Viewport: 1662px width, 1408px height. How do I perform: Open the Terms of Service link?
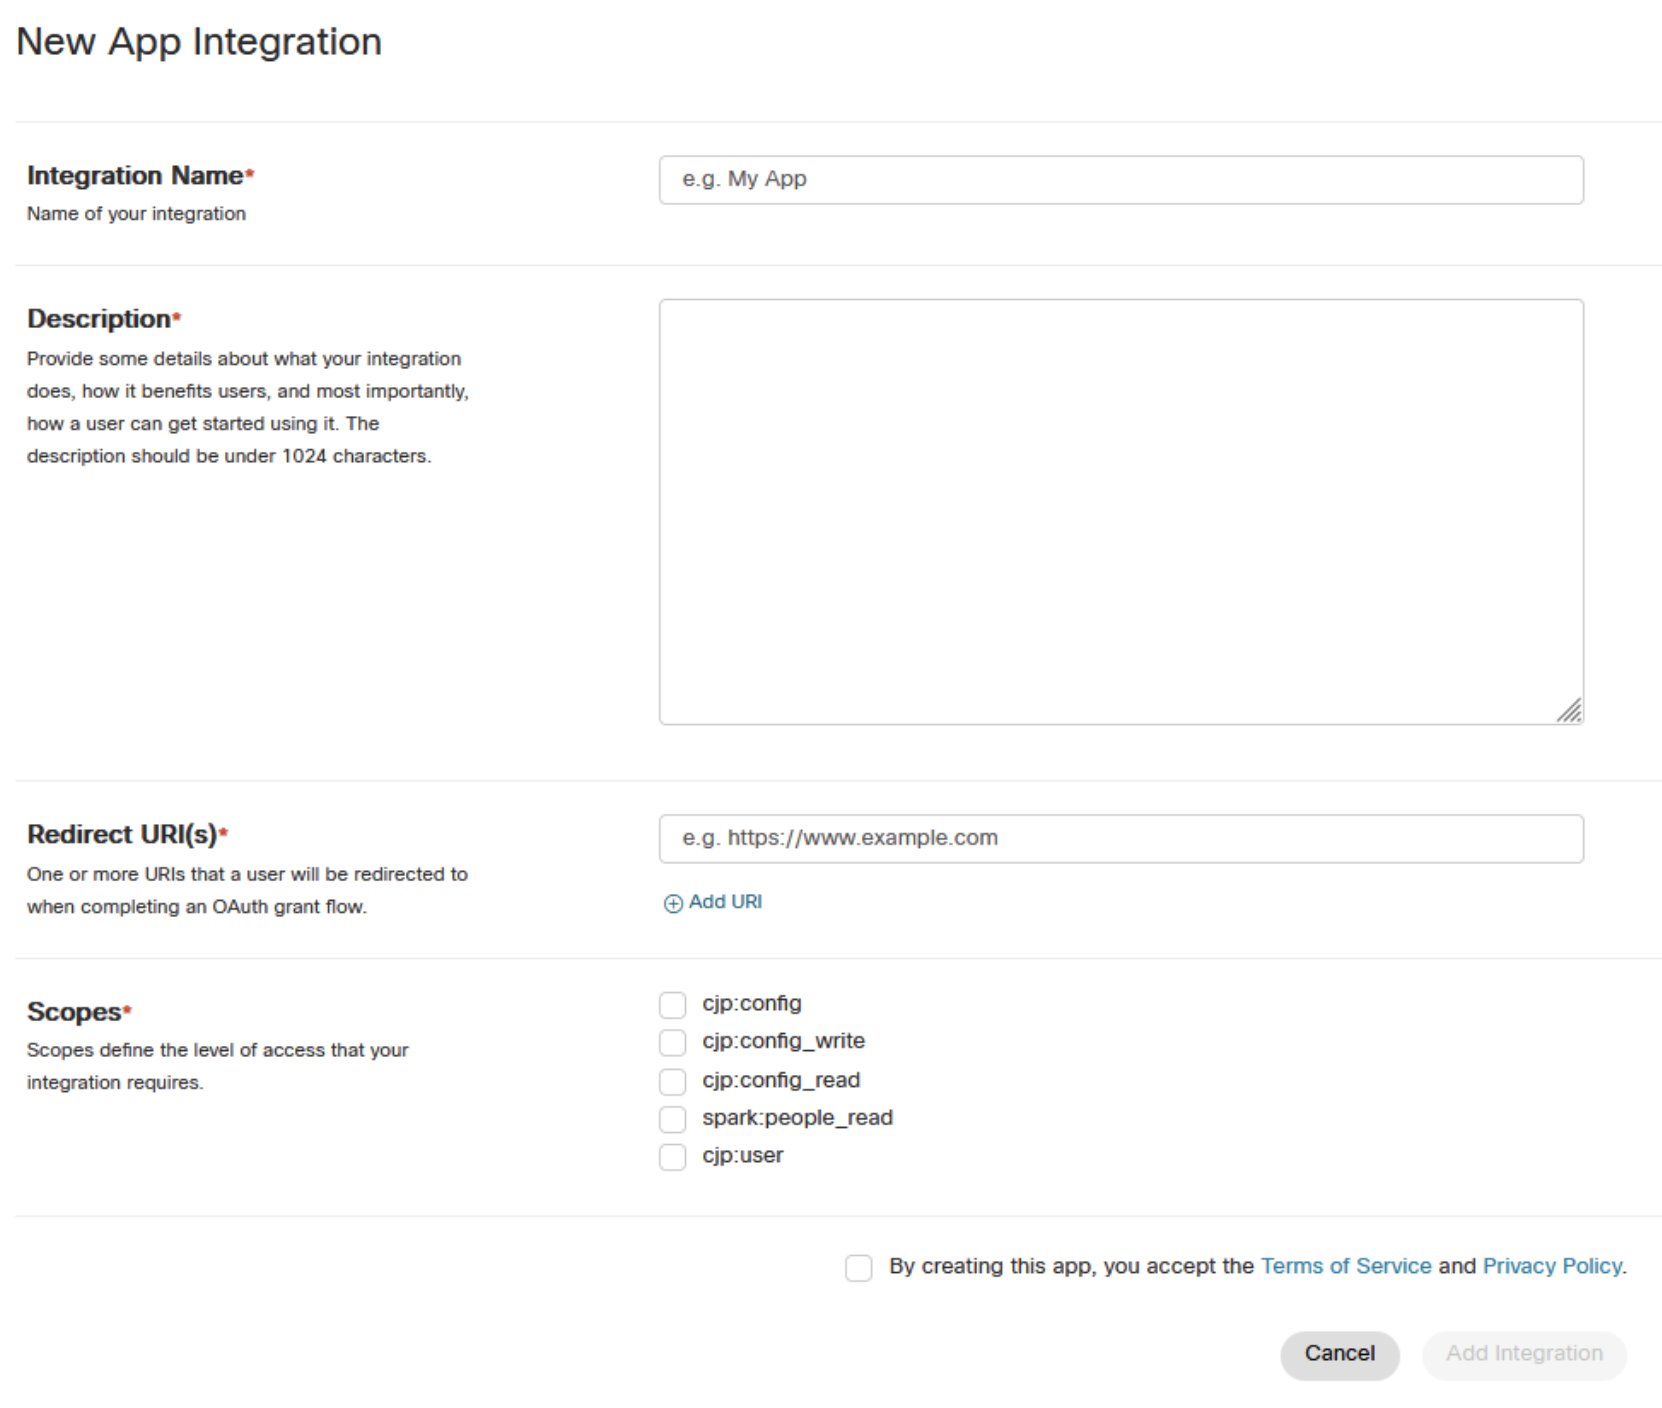click(x=1346, y=1266)
